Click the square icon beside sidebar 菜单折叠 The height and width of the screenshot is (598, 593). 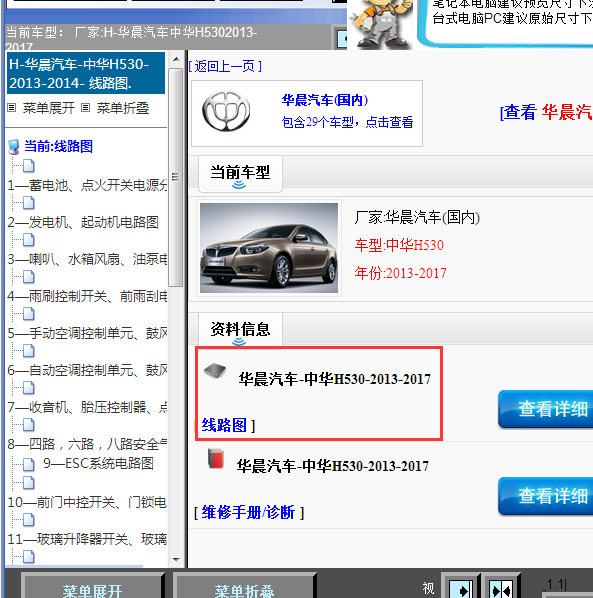pyautogui.click(x=86, y=108)
